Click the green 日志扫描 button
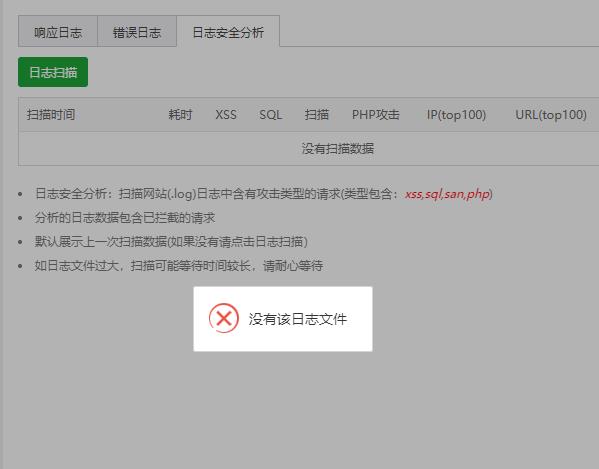Image resolution: width=599 pixels, height=469 pixels. (53, 72)
